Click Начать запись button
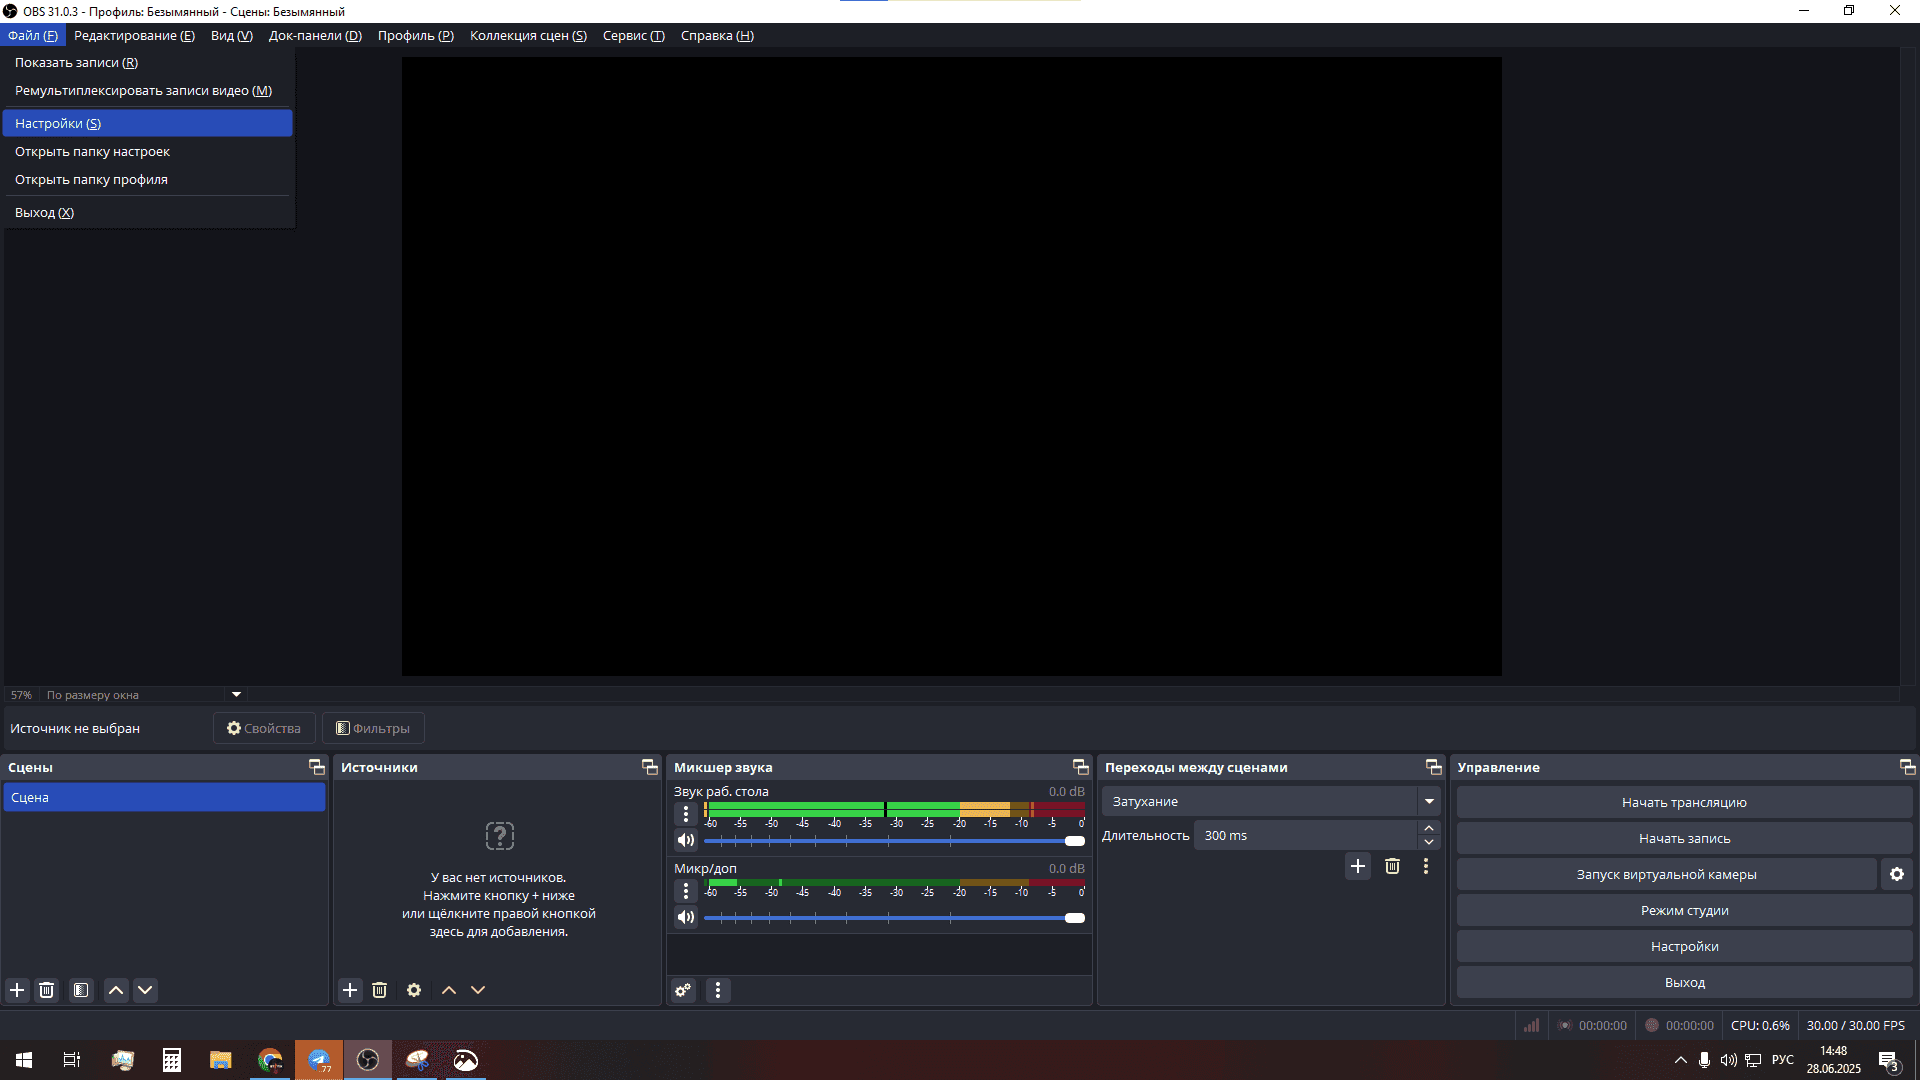Image resolution: width=1920 pixels, height=1080 pixels. tap(1684, 838)
